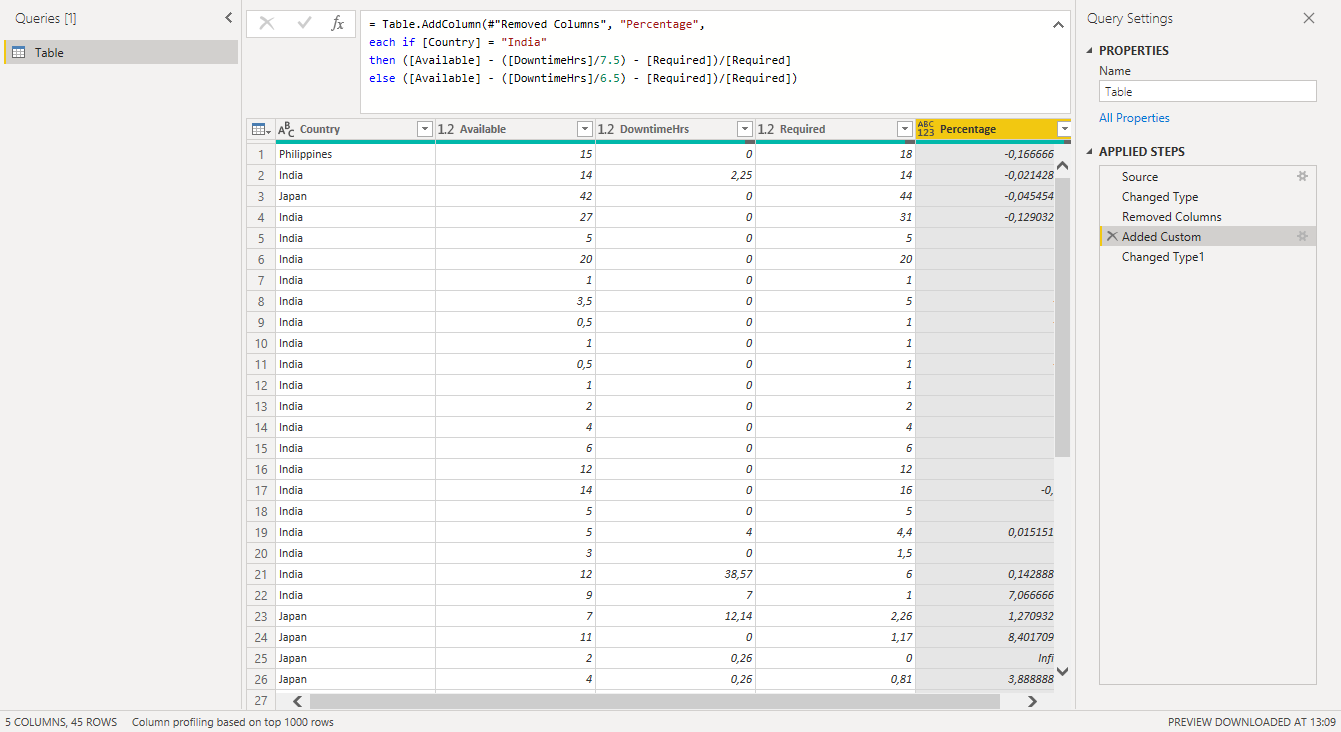Click the vertical scrollbar thumb of the data grid
The width and height of the screenshot is (1341, 732).
click(x=1062, y=318)
